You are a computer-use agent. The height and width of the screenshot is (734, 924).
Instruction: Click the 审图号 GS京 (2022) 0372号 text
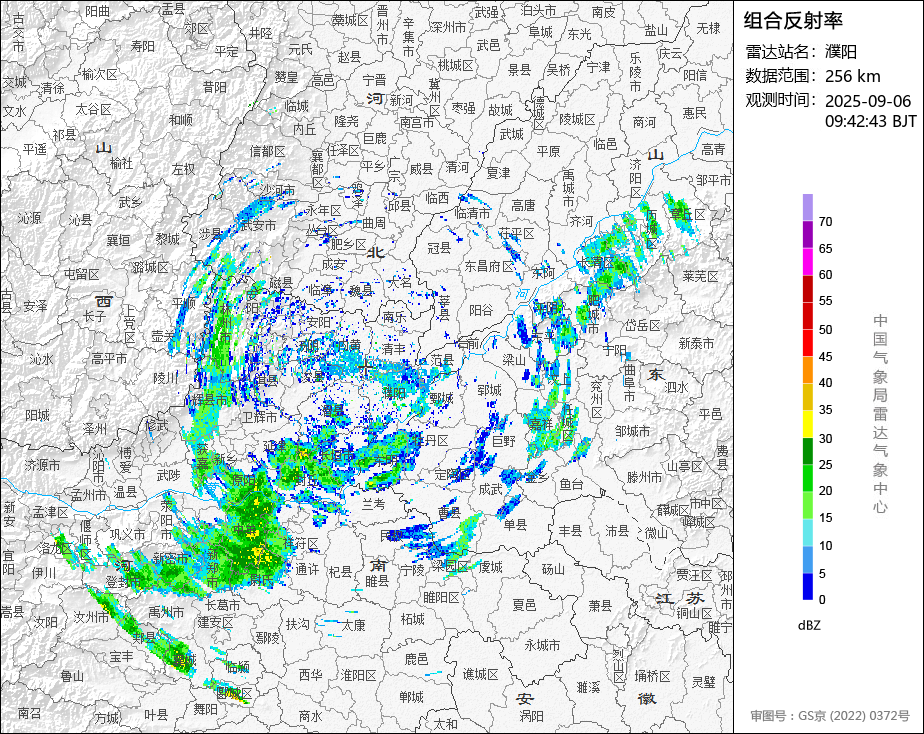point(830,716)
